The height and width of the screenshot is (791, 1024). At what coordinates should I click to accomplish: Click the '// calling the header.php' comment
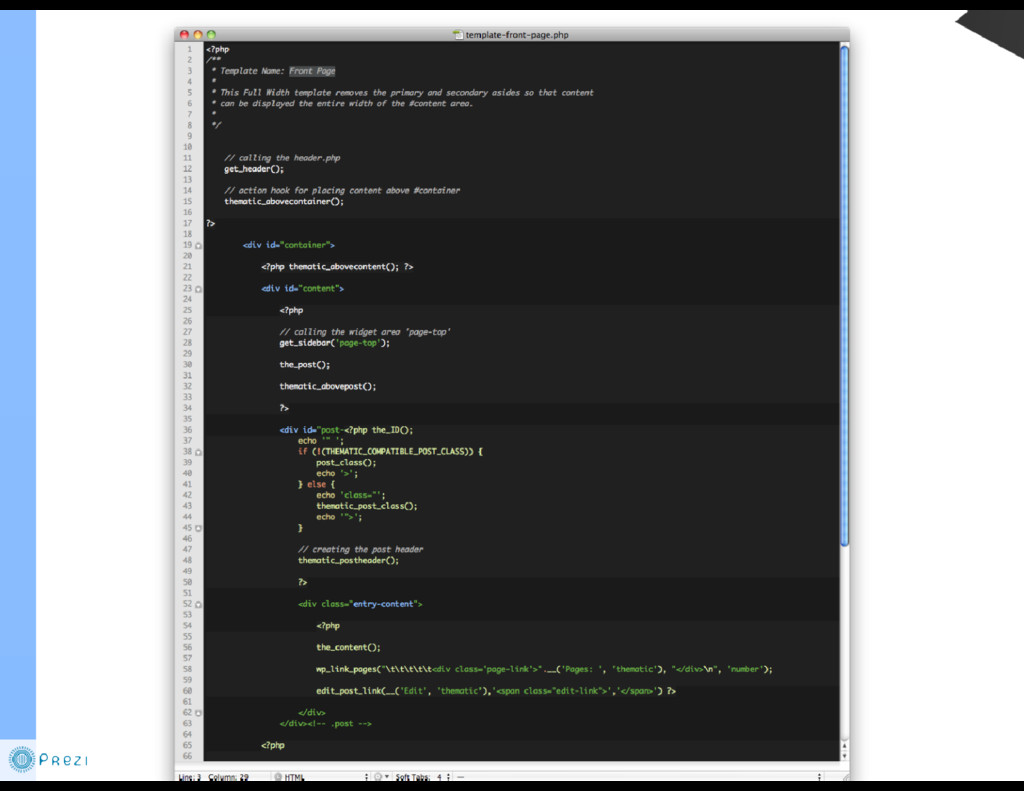(x=282, y=157)
